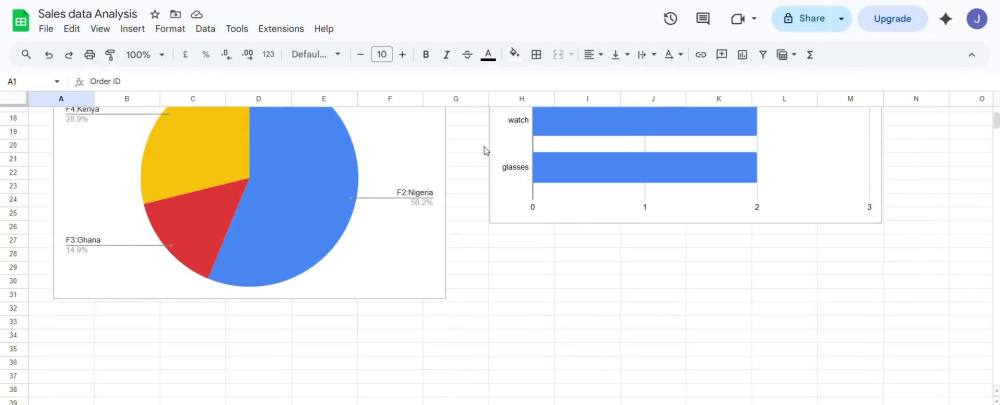The image size is (1000, 405).
Task: Search the menus magnifier icon
Action: tap(26, 55)
